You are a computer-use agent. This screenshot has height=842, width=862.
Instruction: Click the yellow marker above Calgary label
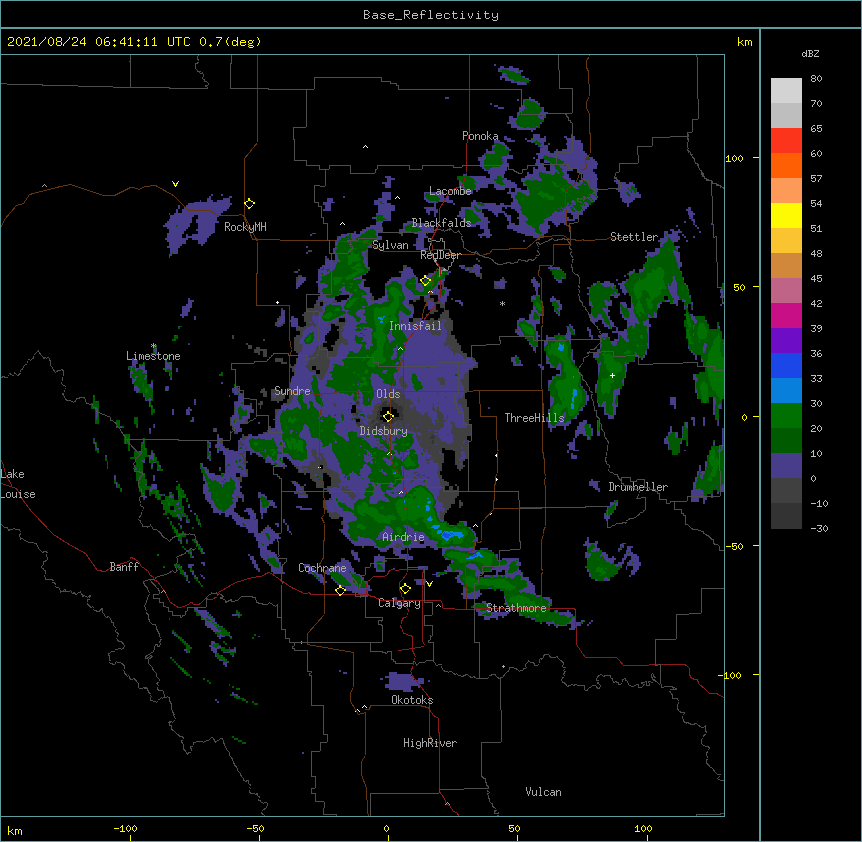coord(405,589)
